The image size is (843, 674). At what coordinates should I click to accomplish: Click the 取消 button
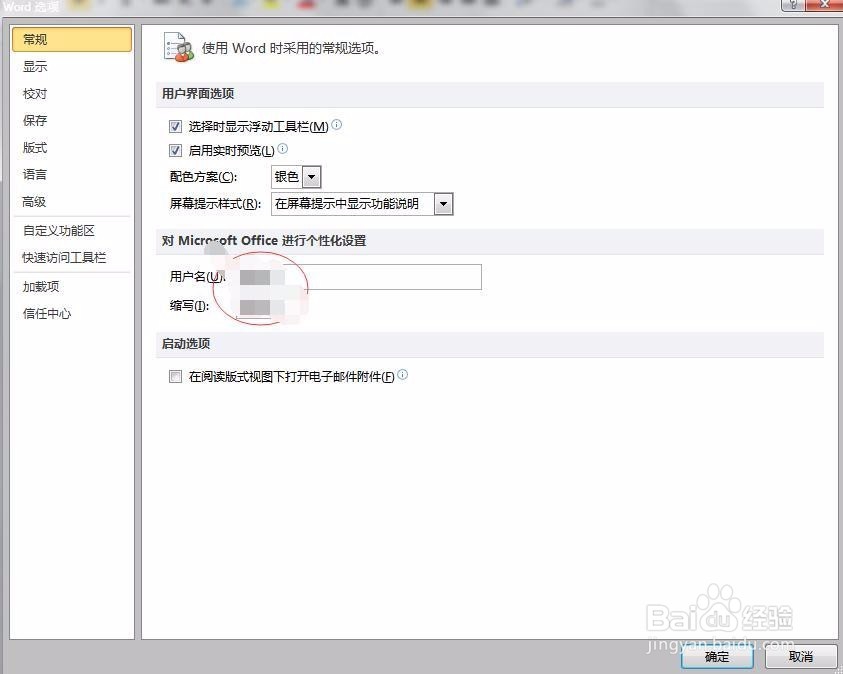click(800, 657)
